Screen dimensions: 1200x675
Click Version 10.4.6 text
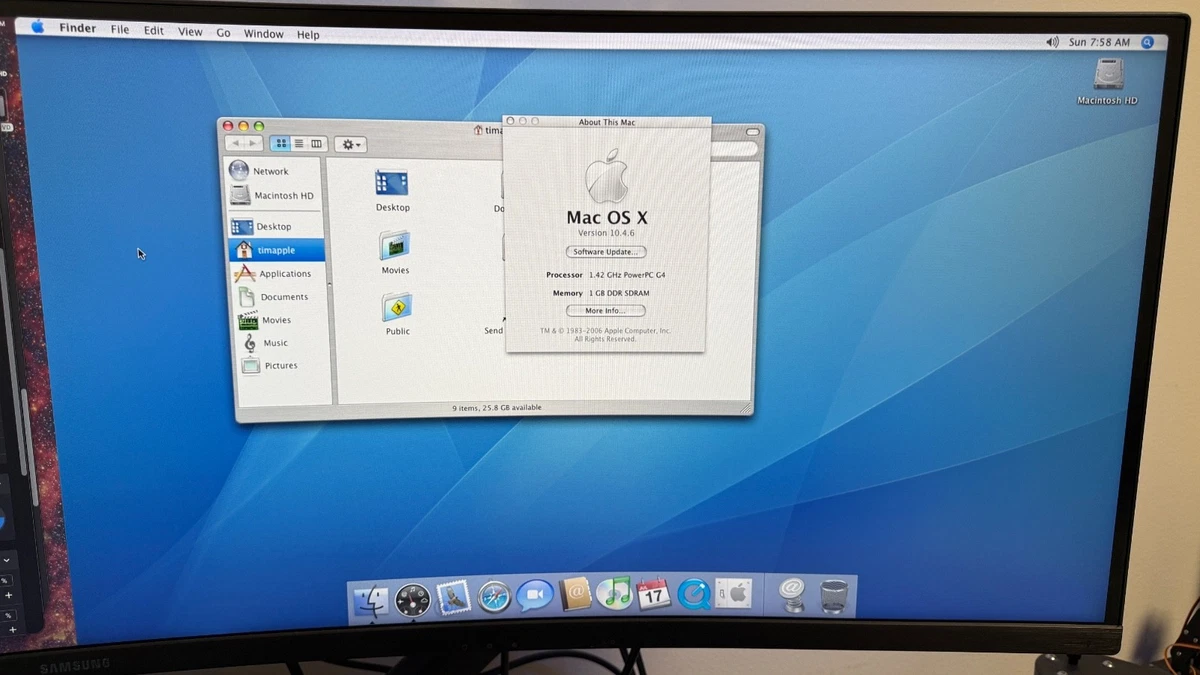click(x=606, y=233)
